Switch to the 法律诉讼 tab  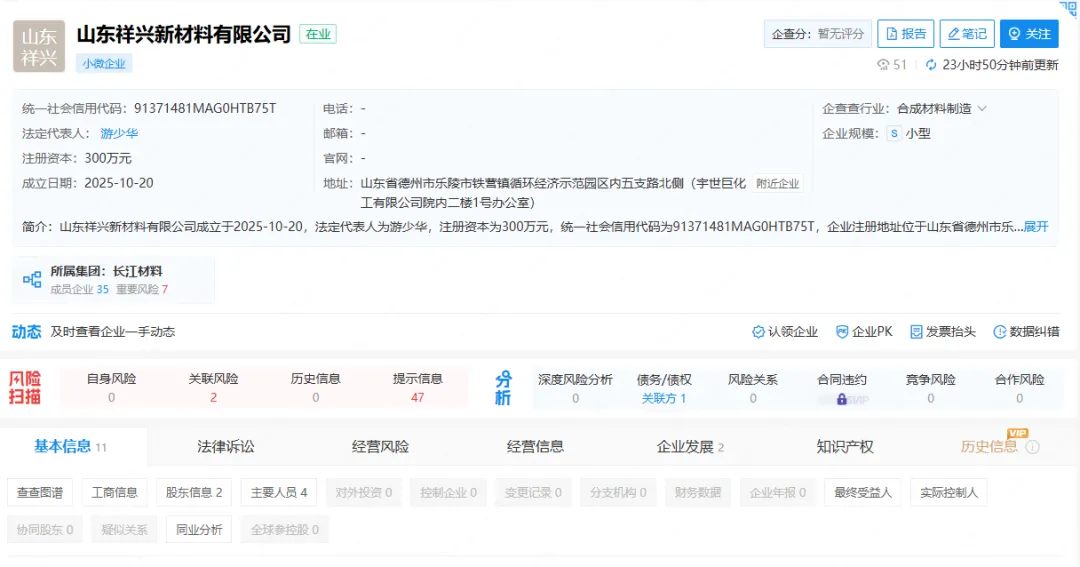point(226,447)
